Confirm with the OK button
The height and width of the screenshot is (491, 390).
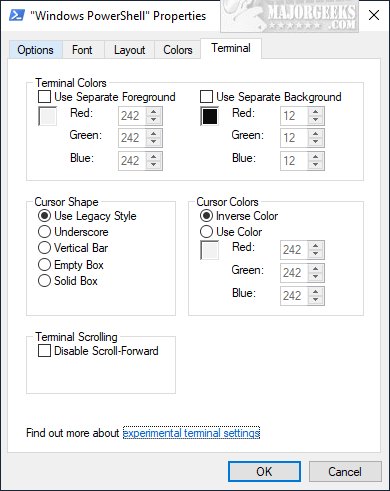click(x=264, y=471)
